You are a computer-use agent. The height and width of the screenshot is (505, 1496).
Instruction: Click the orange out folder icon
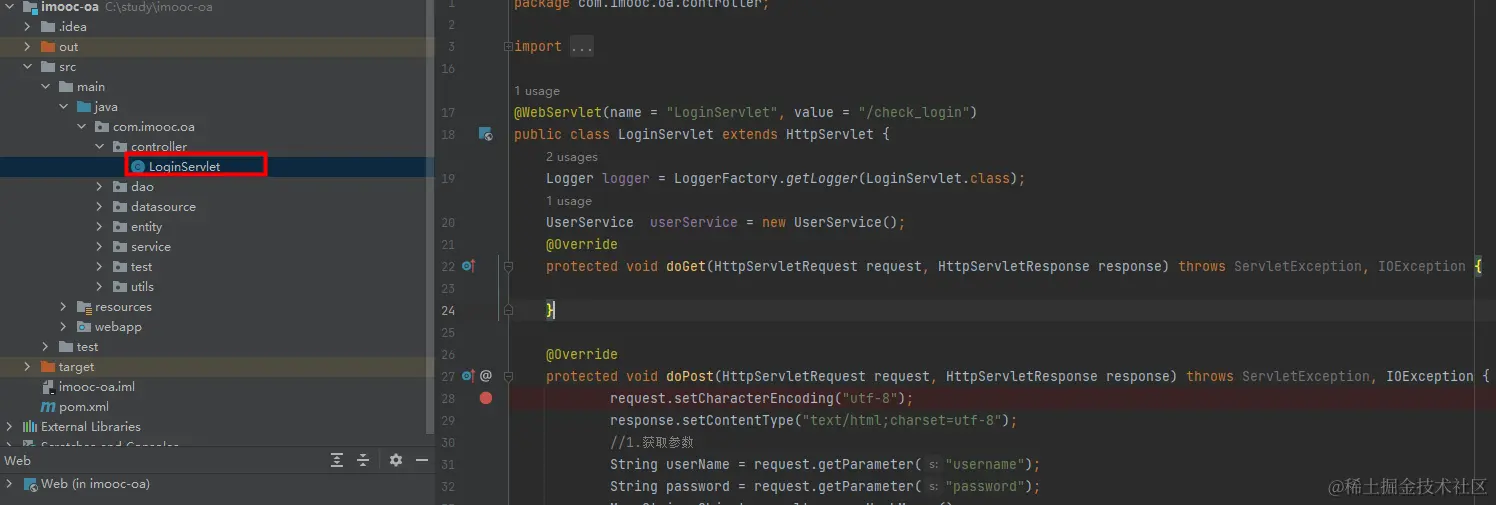(x=48, y=47)
